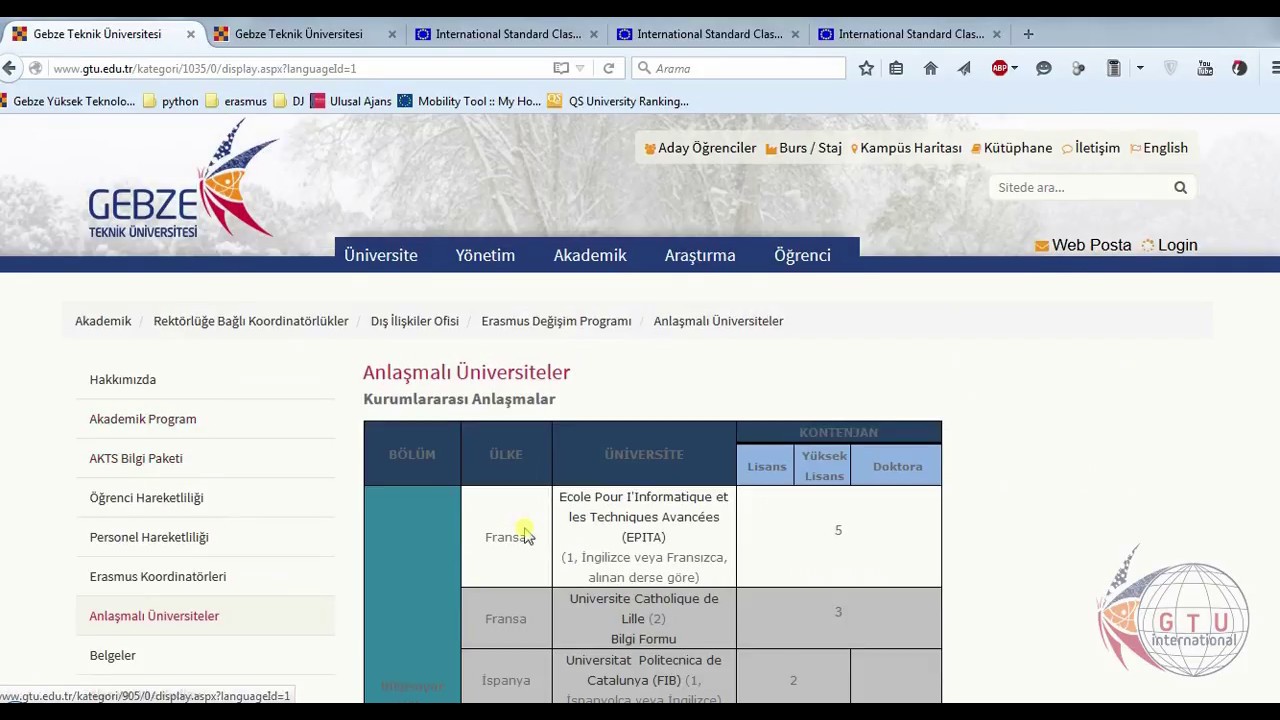Click the gray shield extension icon

tap(1171, 68)
